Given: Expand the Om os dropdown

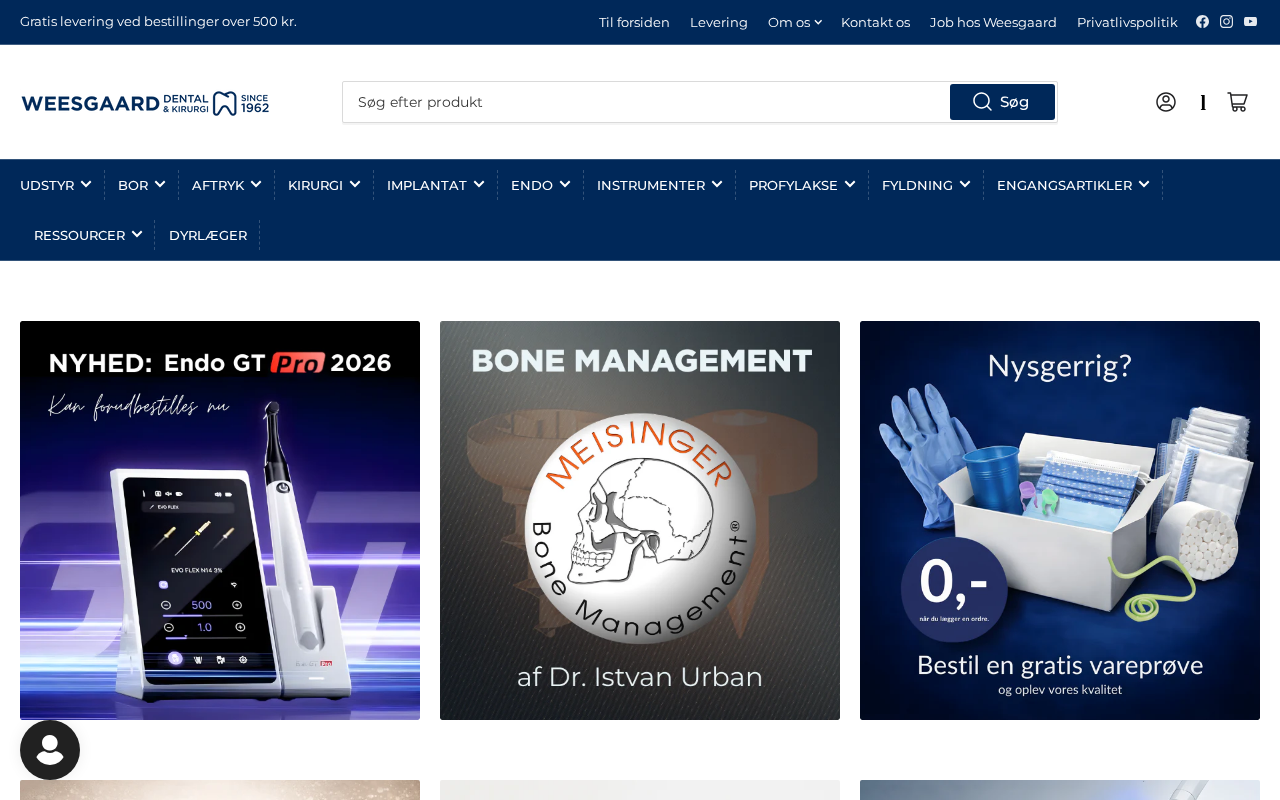Looking at the screenshot, I should point(794,22).
